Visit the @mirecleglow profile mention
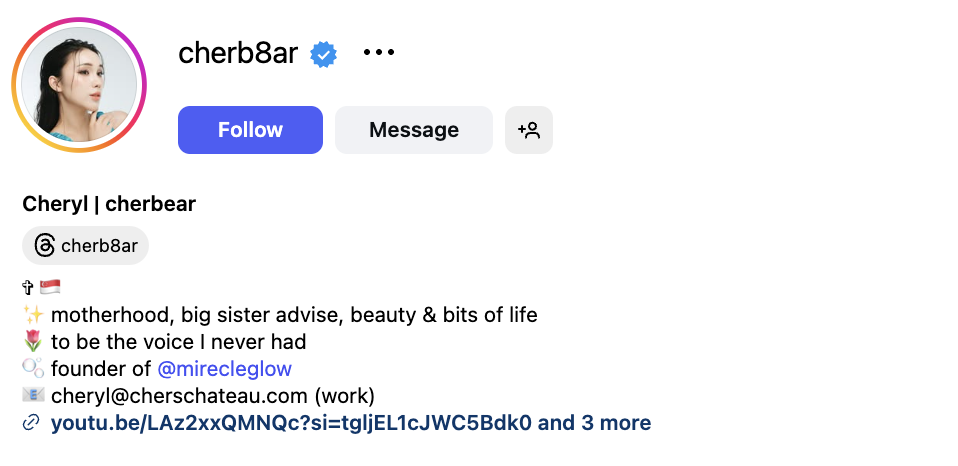958x466 pixels. (225, 369)
